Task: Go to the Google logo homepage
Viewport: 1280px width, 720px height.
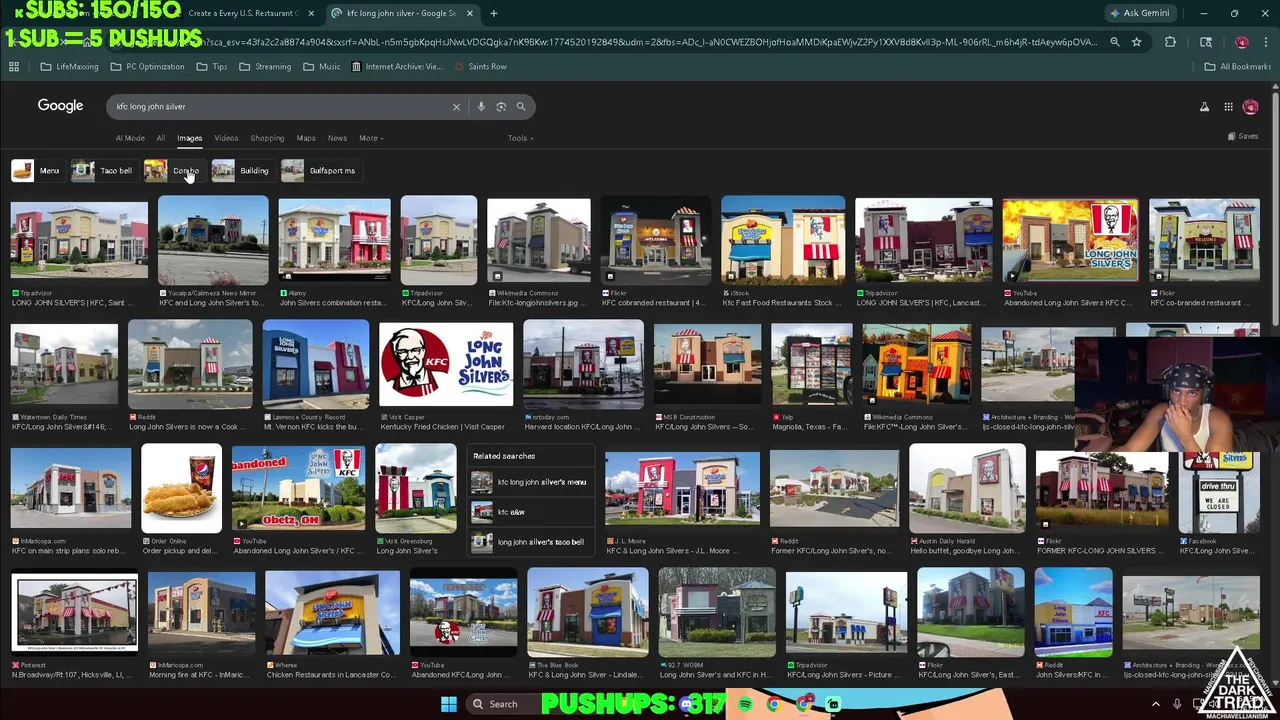Action: (60, 106)
